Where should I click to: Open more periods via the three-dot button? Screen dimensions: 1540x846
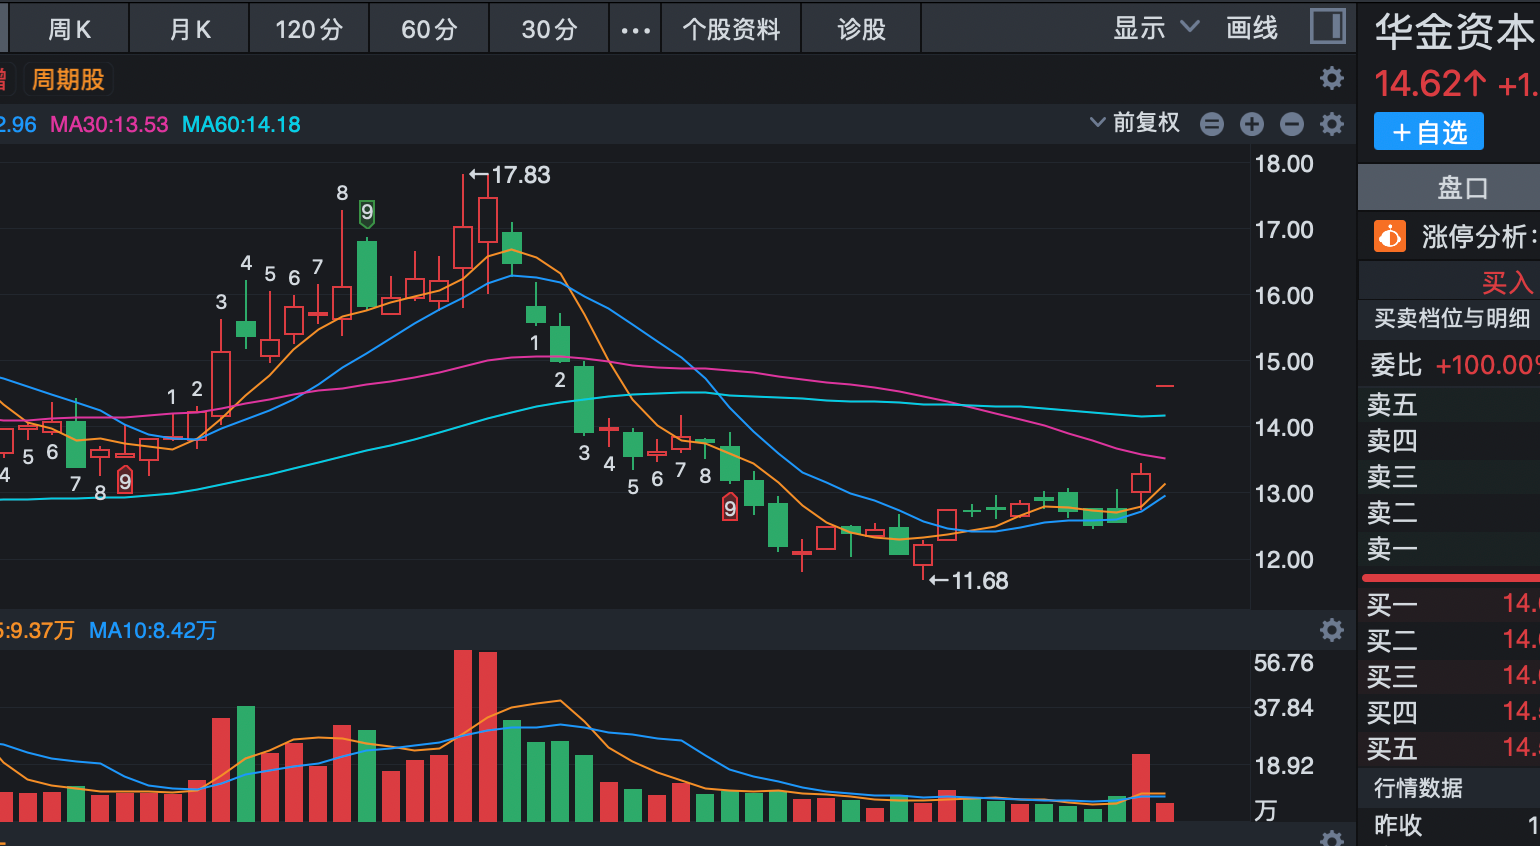(635, 30)
